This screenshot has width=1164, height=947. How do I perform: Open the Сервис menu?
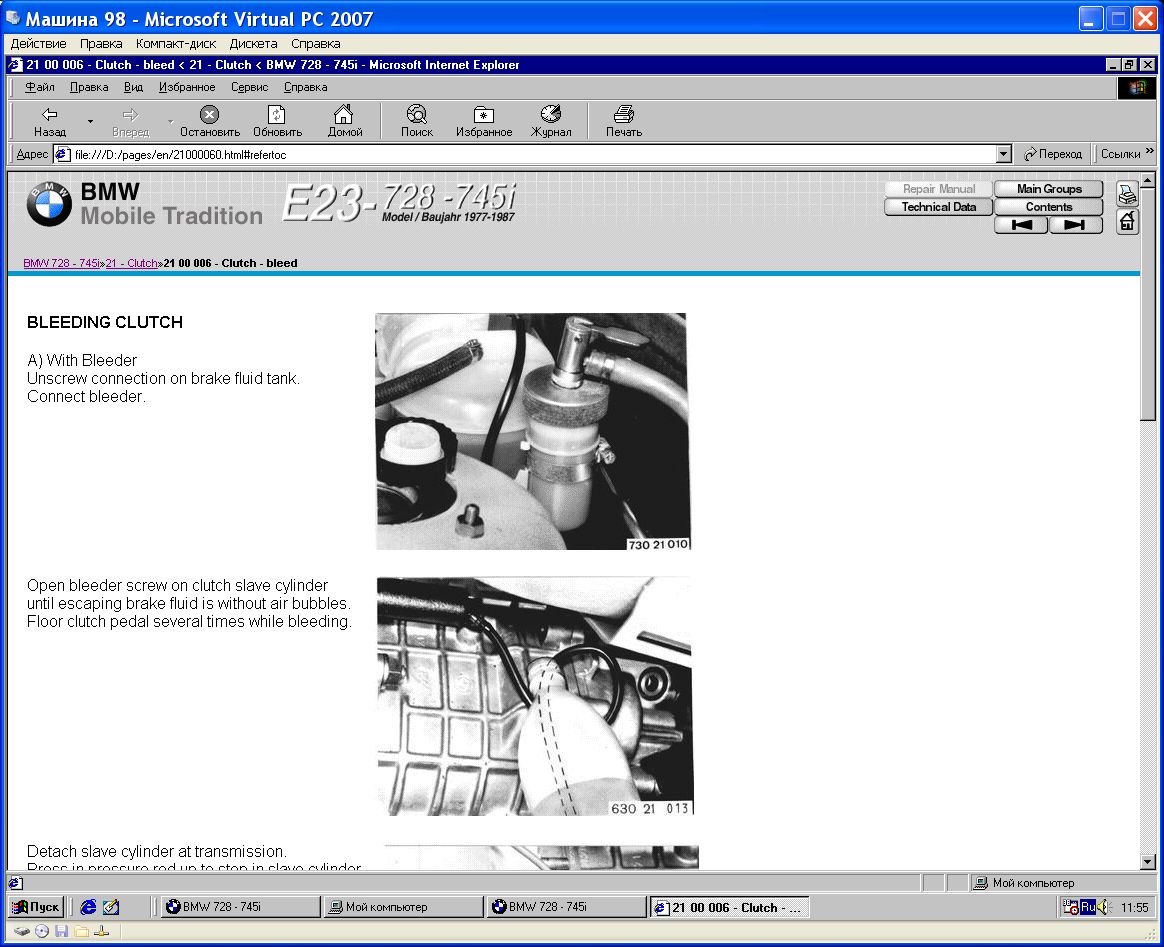249,87
